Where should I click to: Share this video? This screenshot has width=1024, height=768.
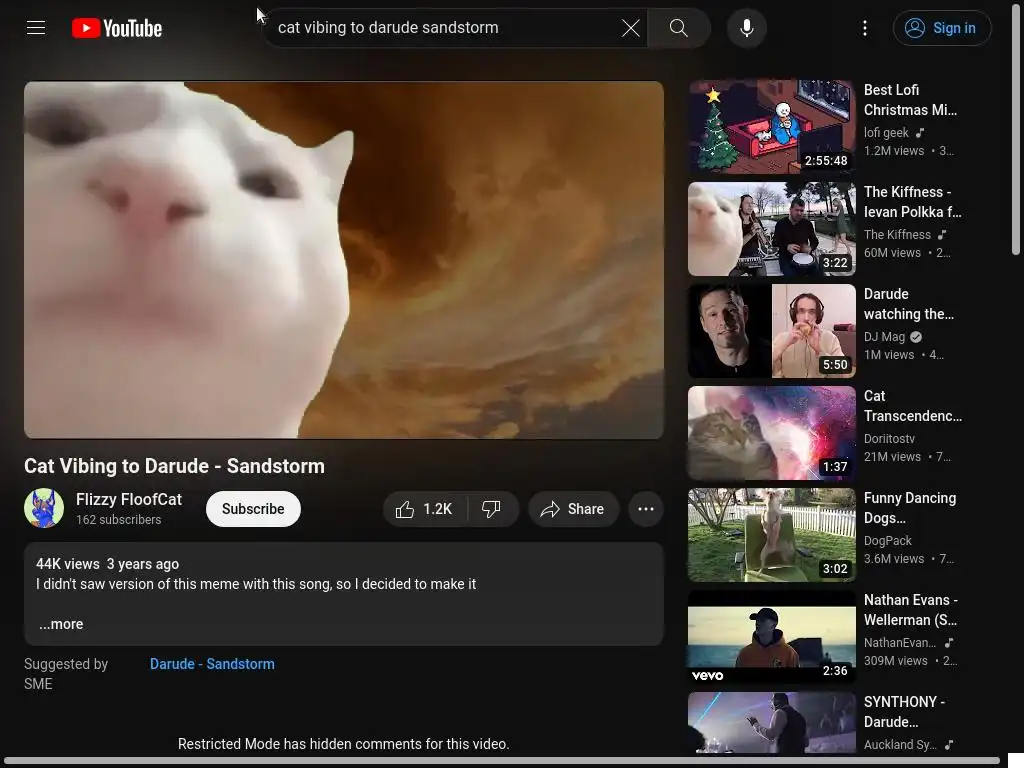573,509
